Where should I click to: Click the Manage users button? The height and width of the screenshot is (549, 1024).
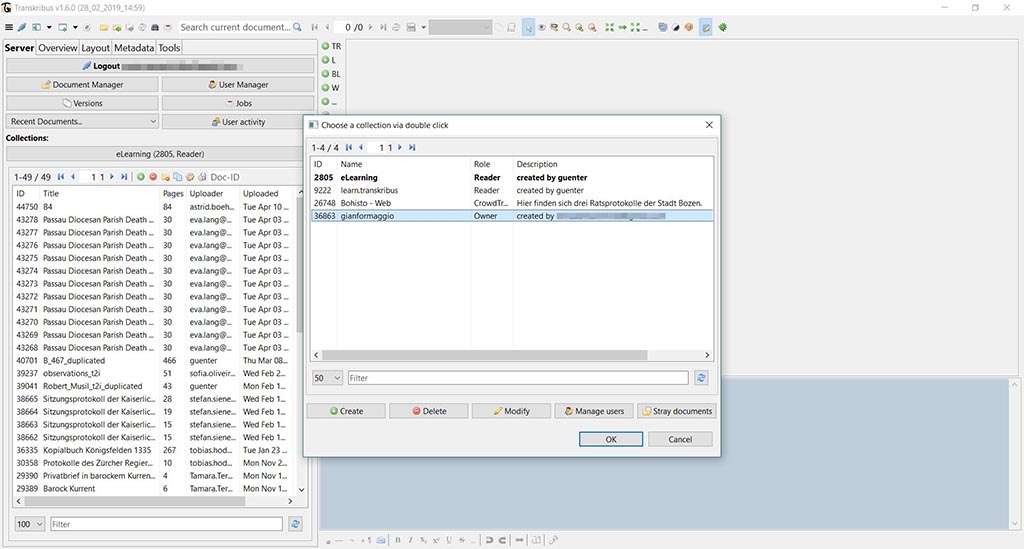(594, 411)
